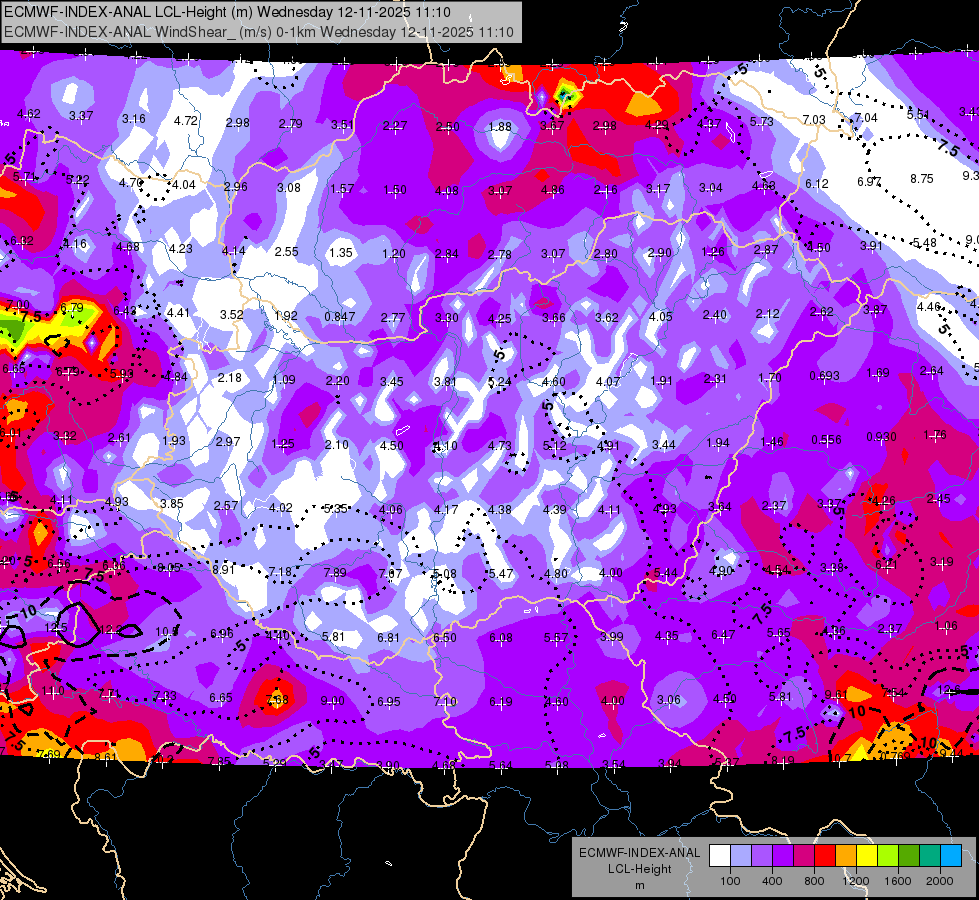Viewport: 979px width, 900px height.
Task: Click the wind shear value '7.18'
Action: (x=280, y=571)
